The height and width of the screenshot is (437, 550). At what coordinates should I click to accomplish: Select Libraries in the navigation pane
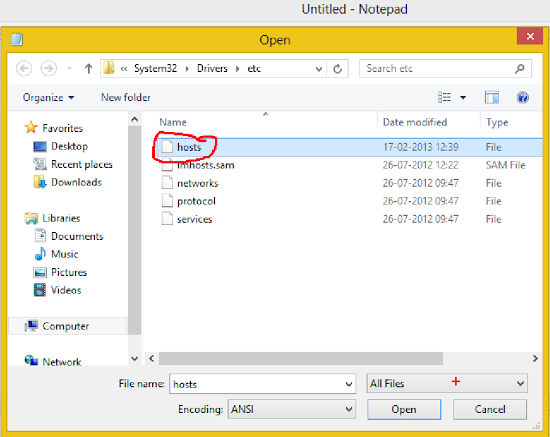pyautogui.click(x=52, y=218)
